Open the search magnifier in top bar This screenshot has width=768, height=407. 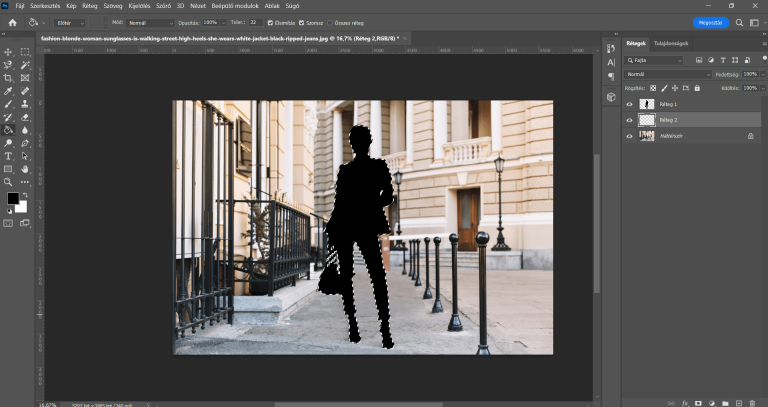pos(739,23)
